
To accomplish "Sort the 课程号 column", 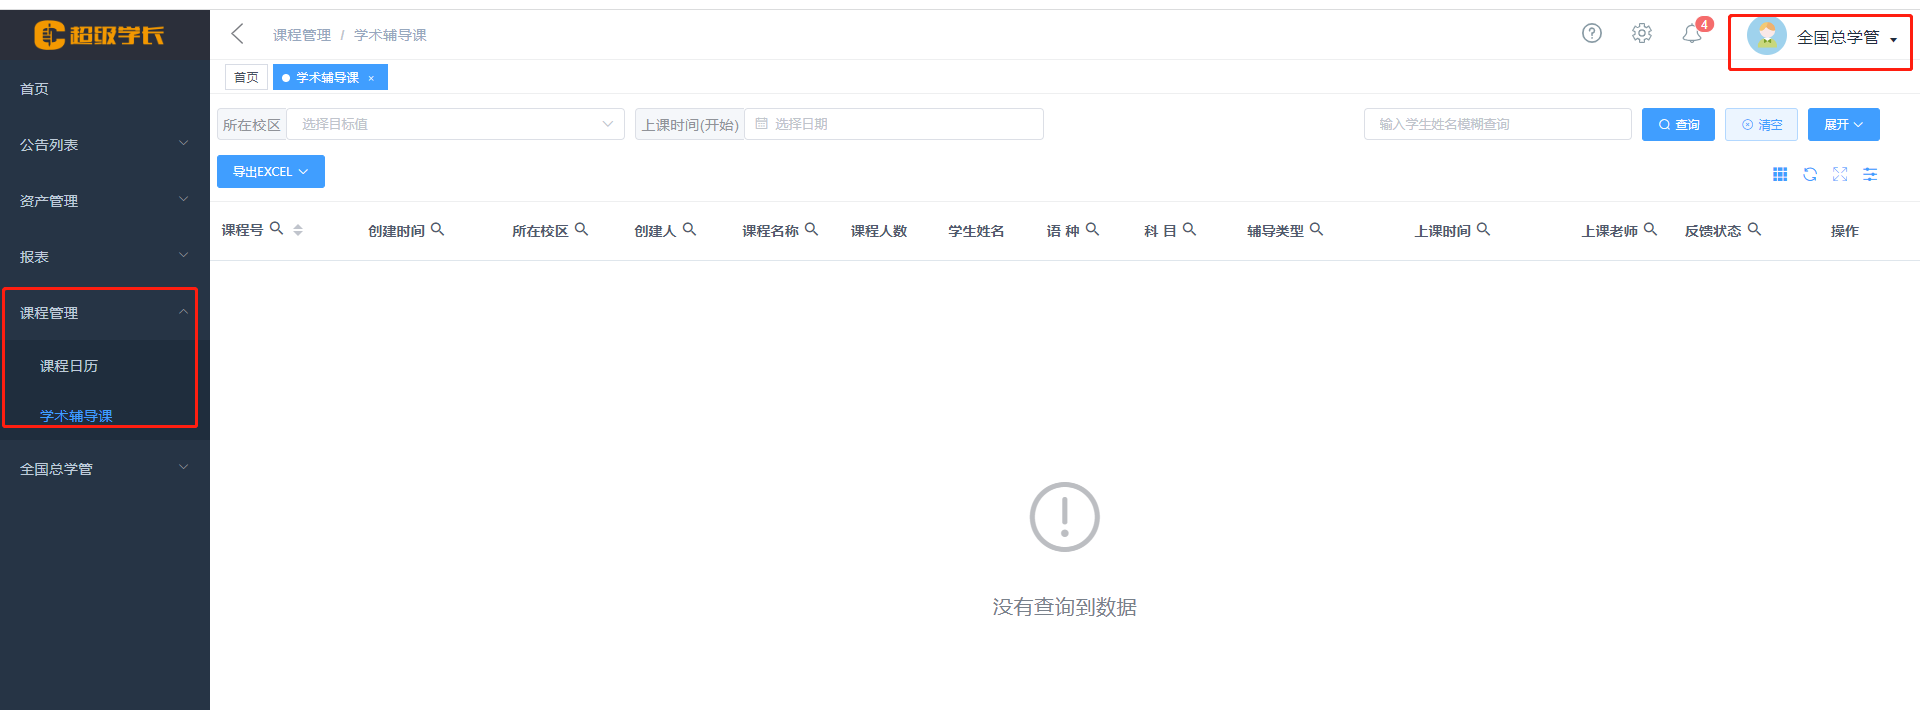I will (x=298, y=230).
